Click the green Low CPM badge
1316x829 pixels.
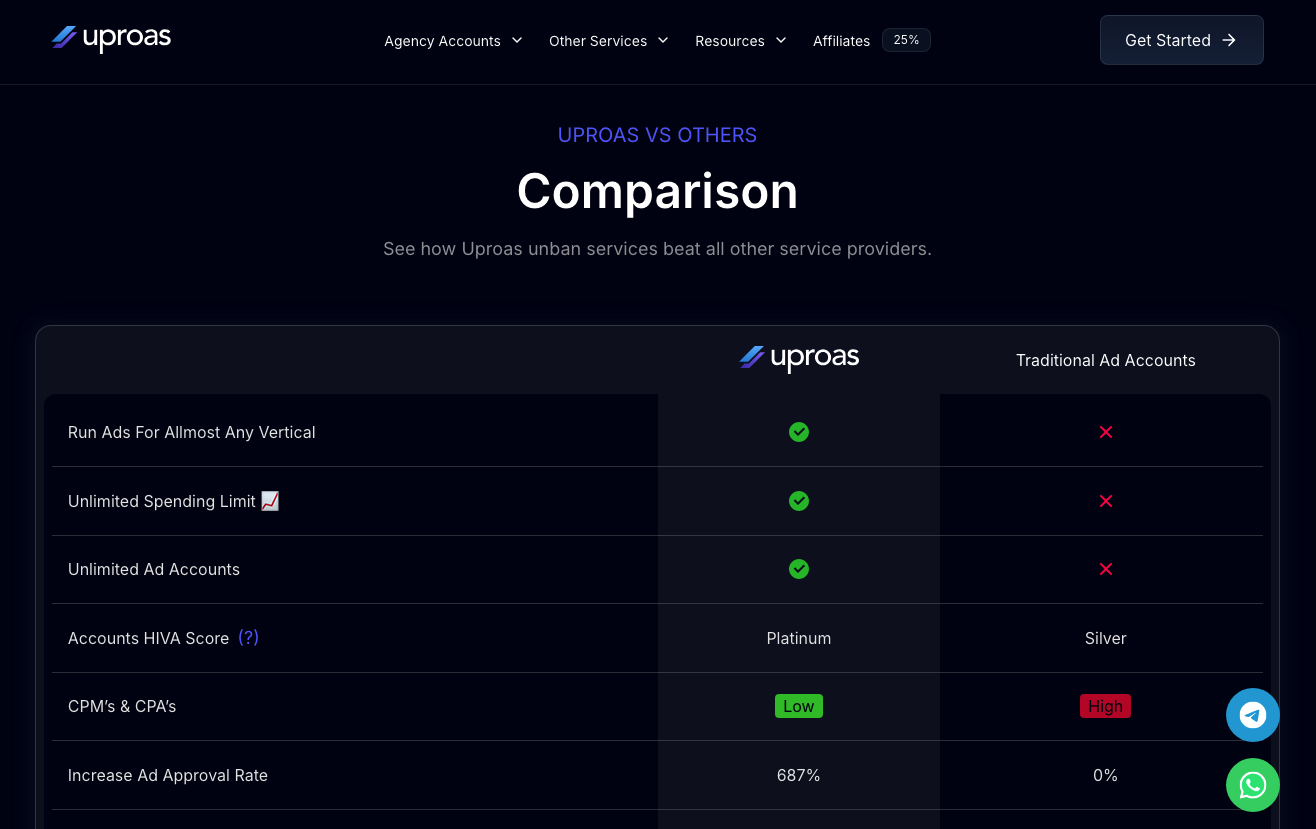pyautogui.click(x=798, y=706)
